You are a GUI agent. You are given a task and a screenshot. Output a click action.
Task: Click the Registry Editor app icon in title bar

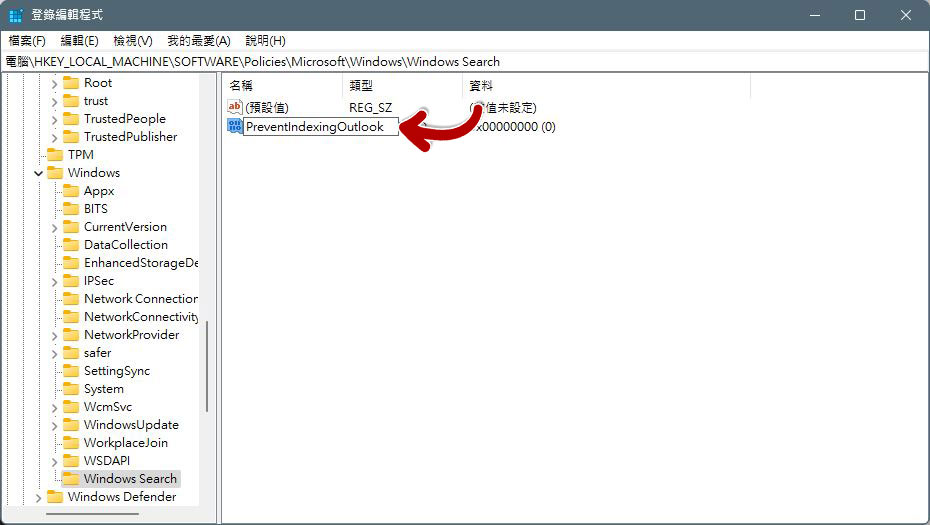15,15
